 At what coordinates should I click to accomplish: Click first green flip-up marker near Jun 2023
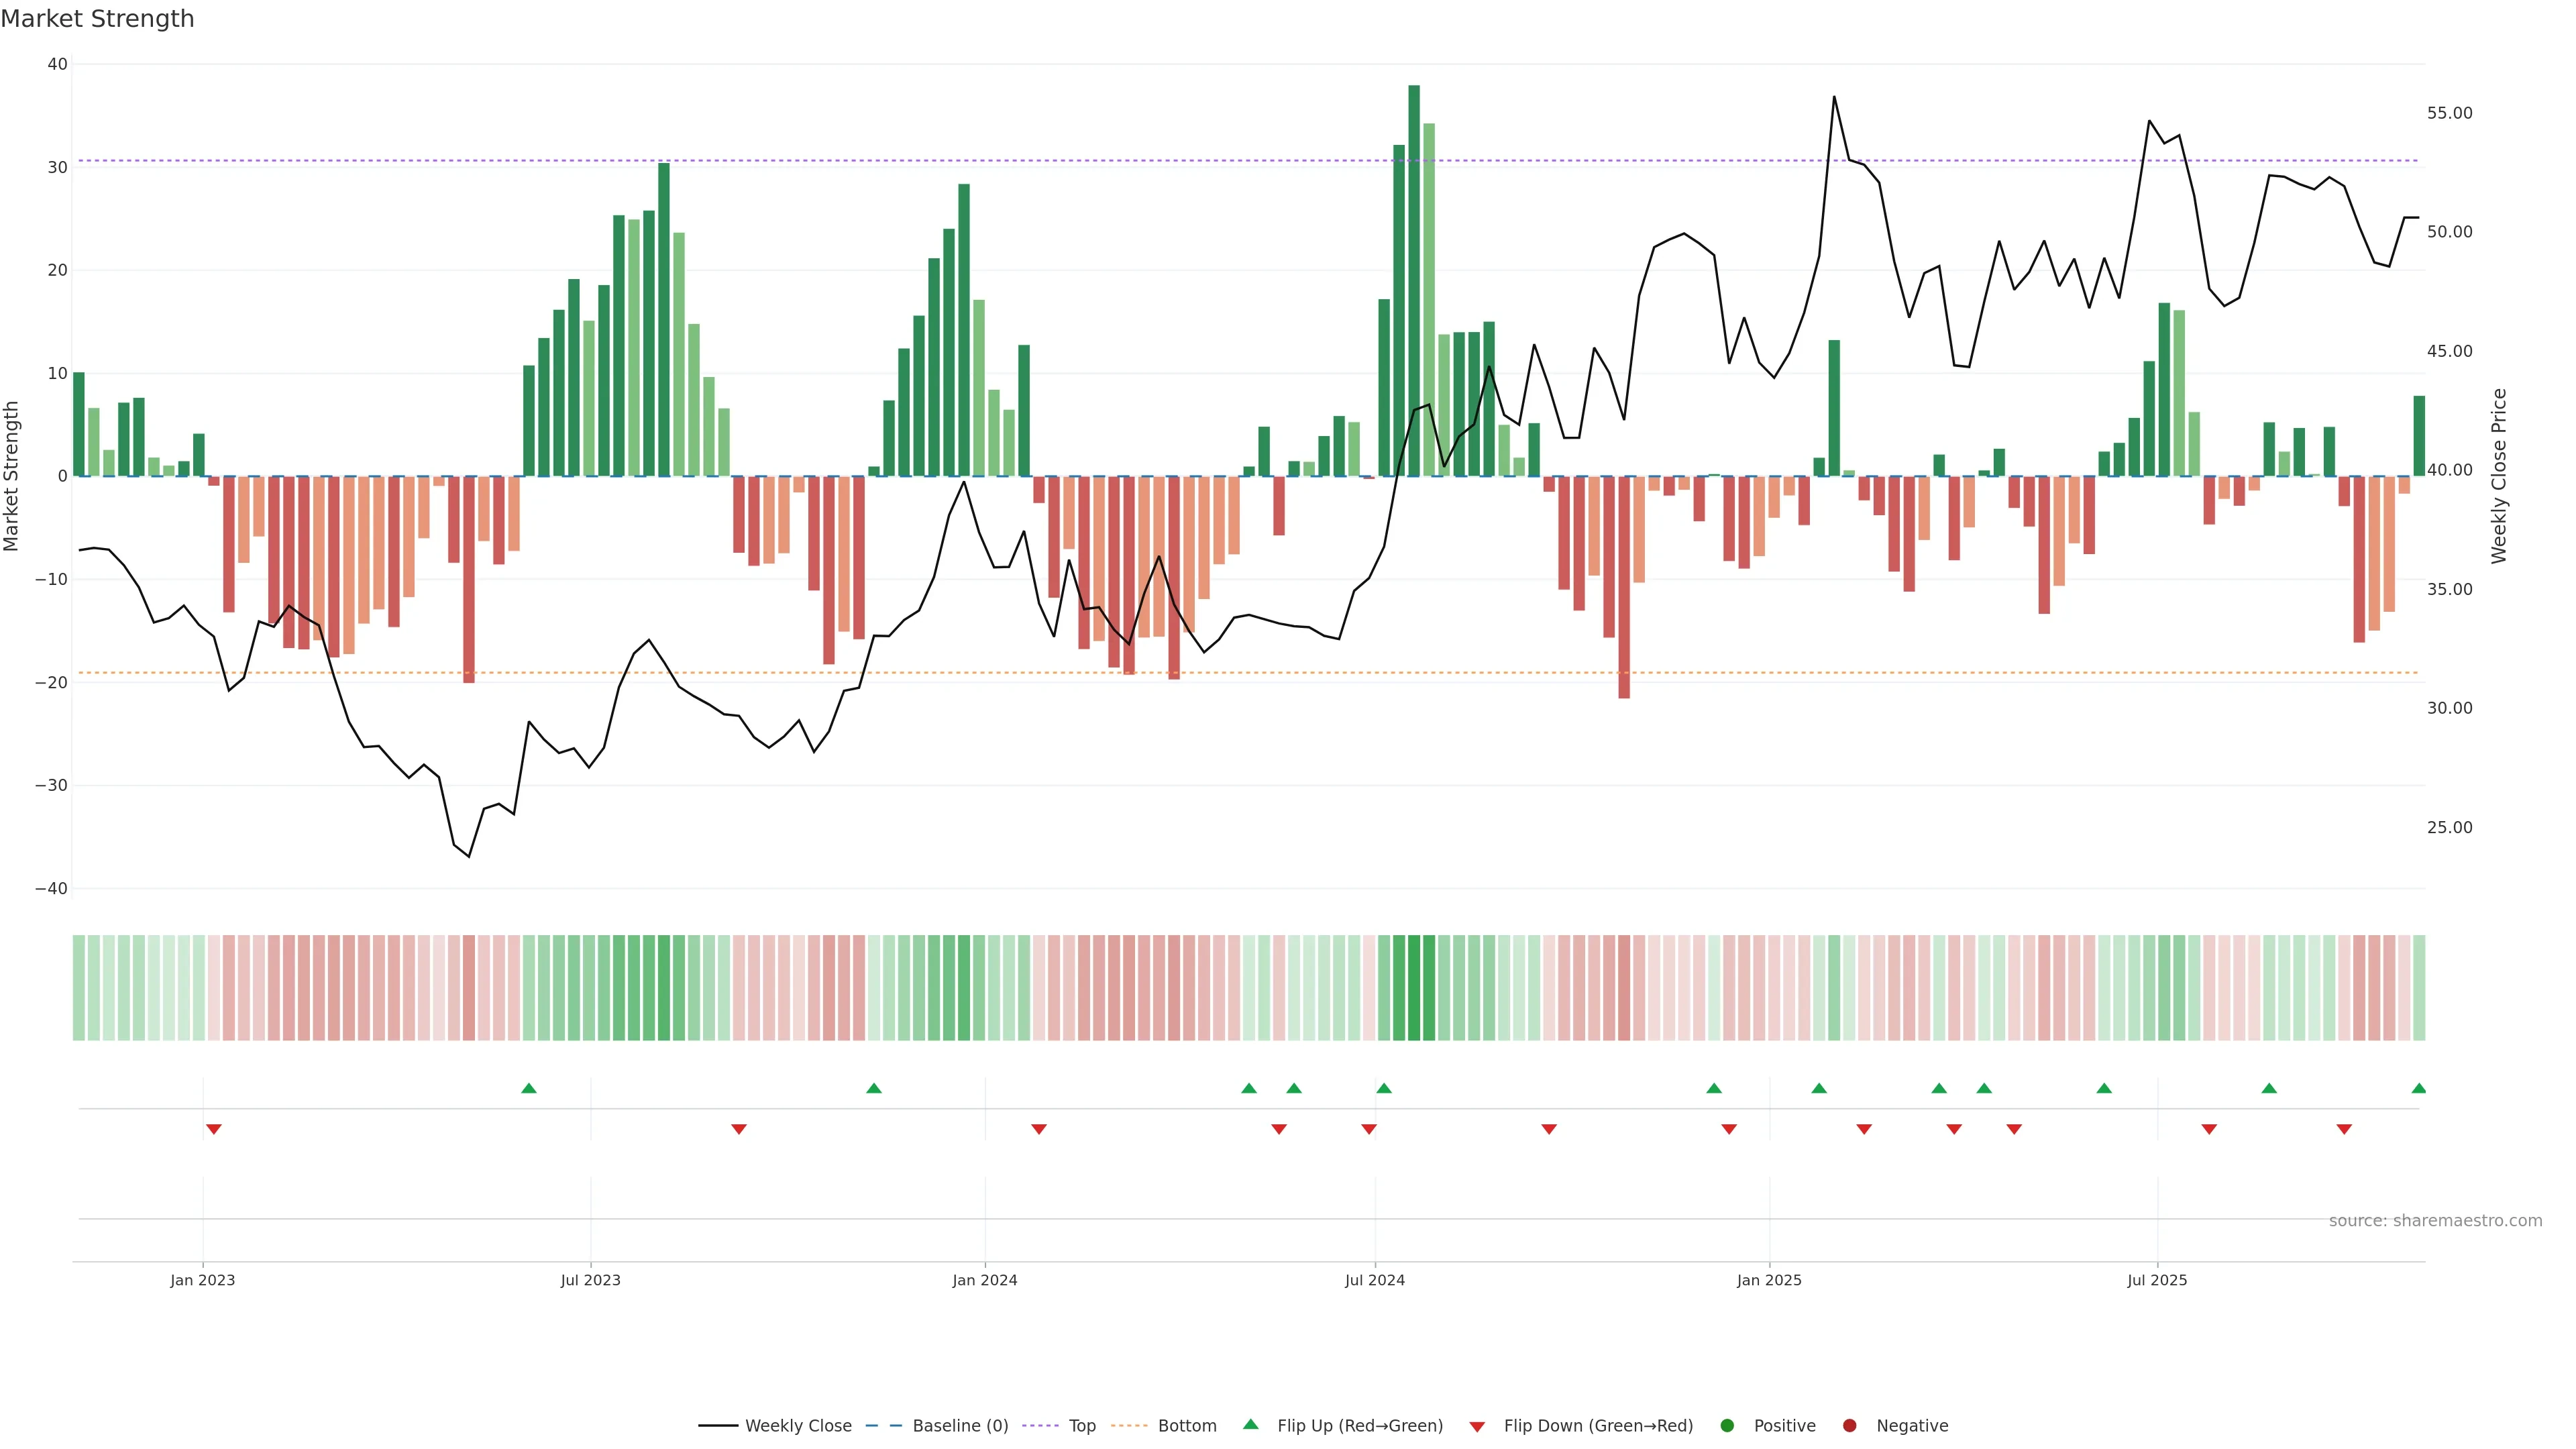529,1088
